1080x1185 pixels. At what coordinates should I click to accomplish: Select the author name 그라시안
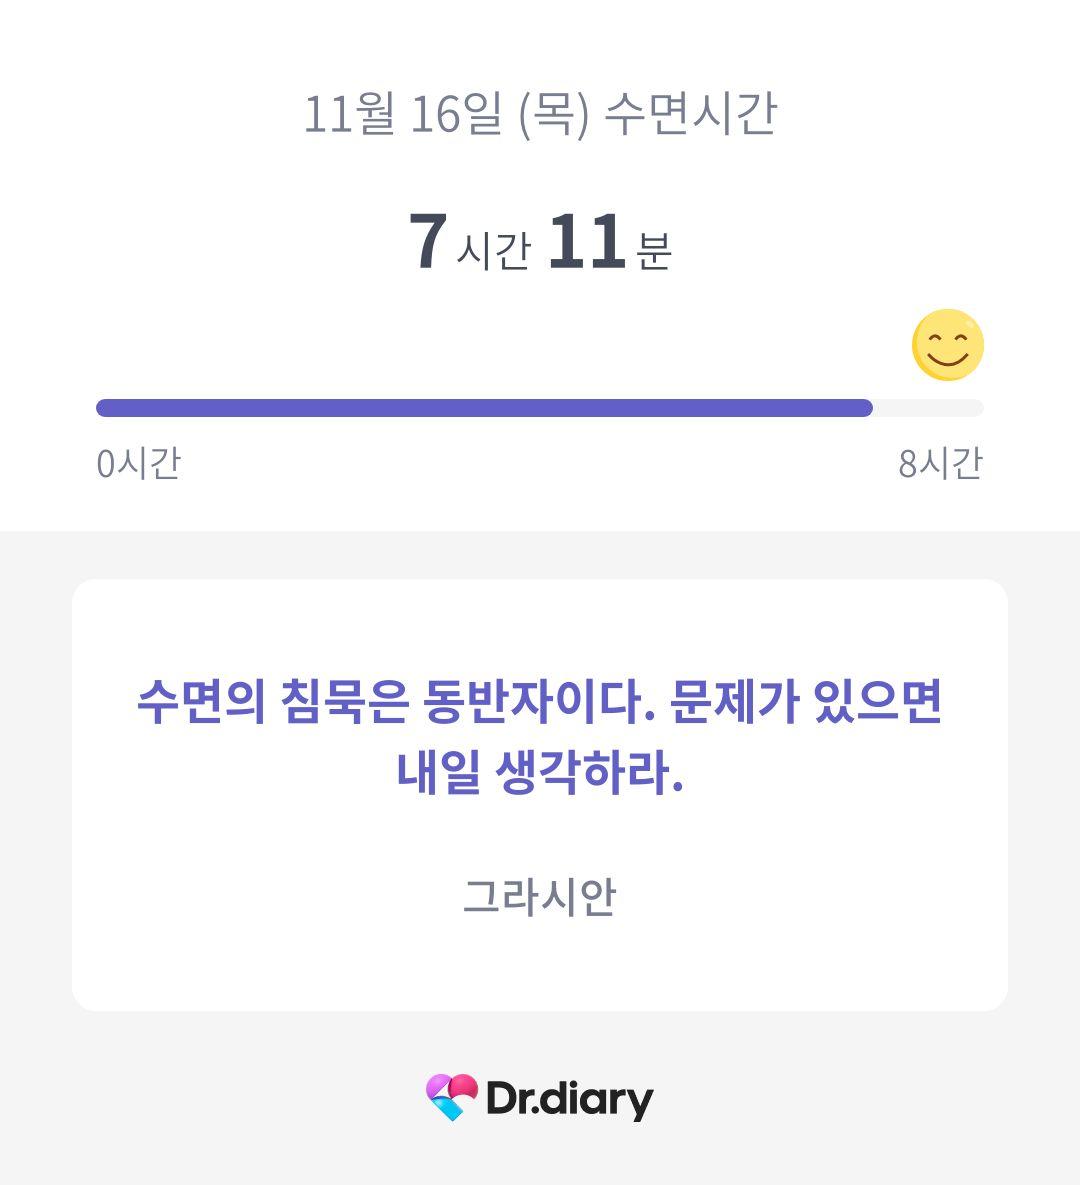click(540, 897)
